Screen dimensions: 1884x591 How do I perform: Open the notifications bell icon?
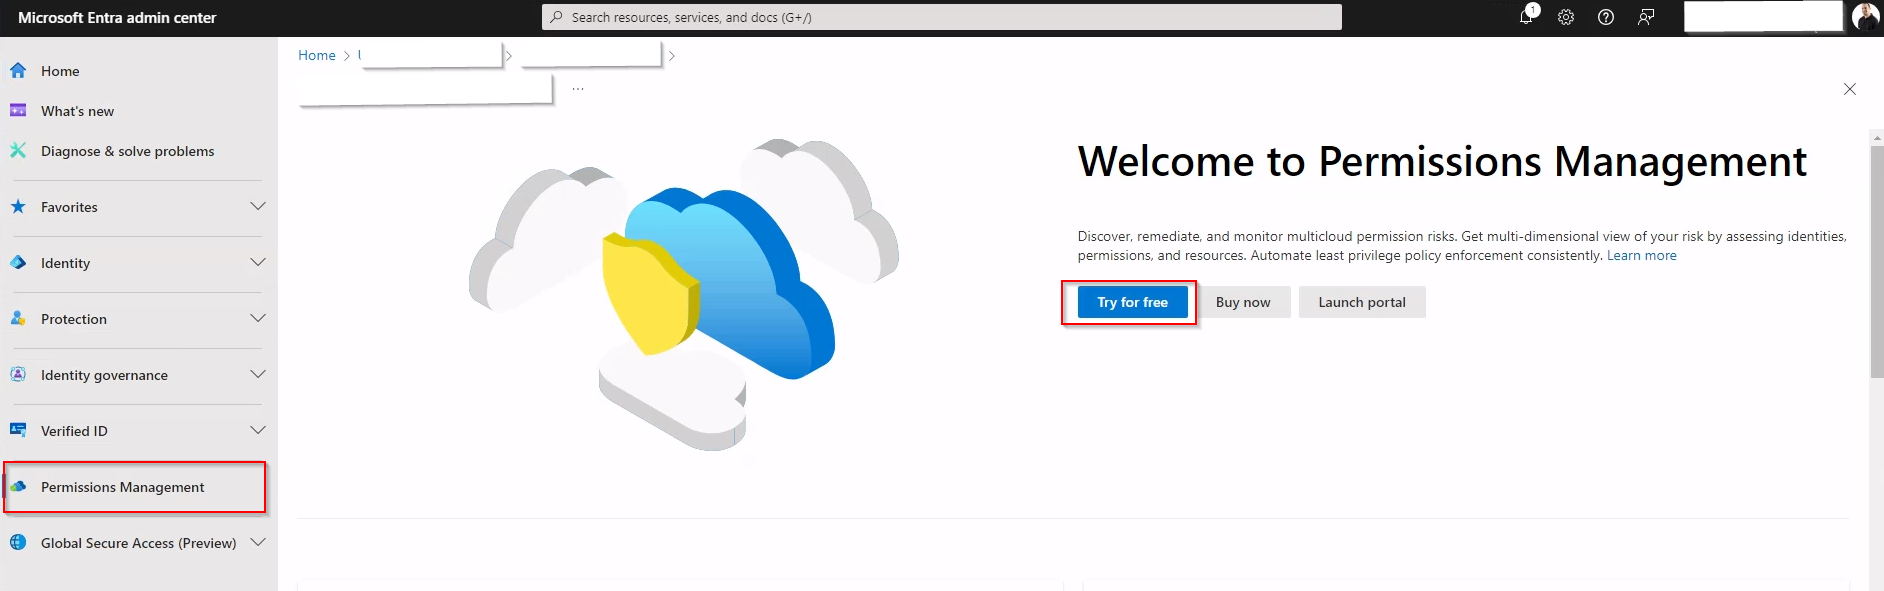[x=1526, y=17]
